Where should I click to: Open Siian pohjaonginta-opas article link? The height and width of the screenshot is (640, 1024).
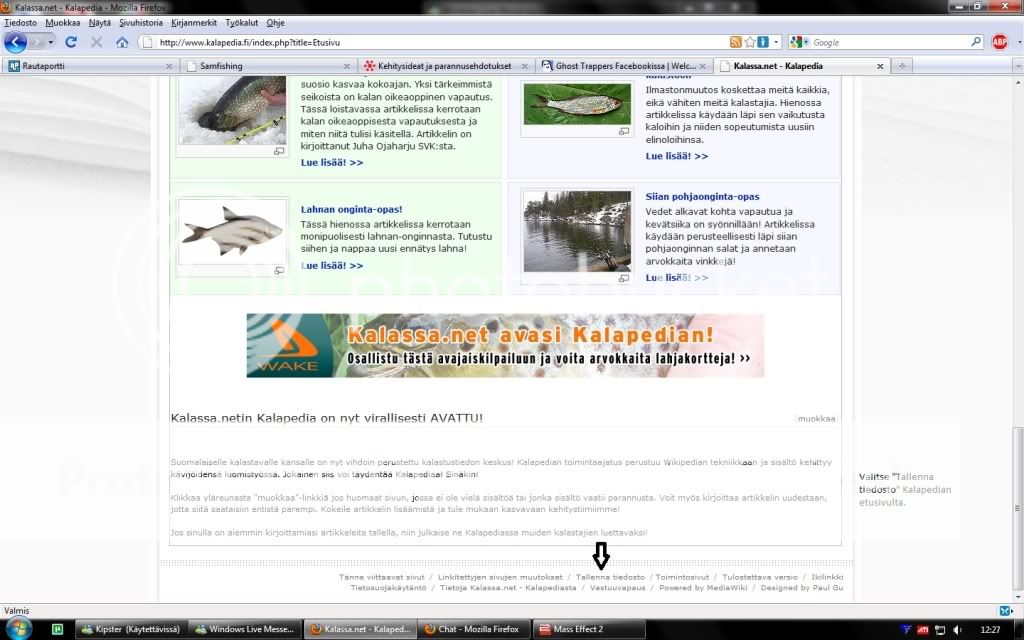[x=702, y=197]
